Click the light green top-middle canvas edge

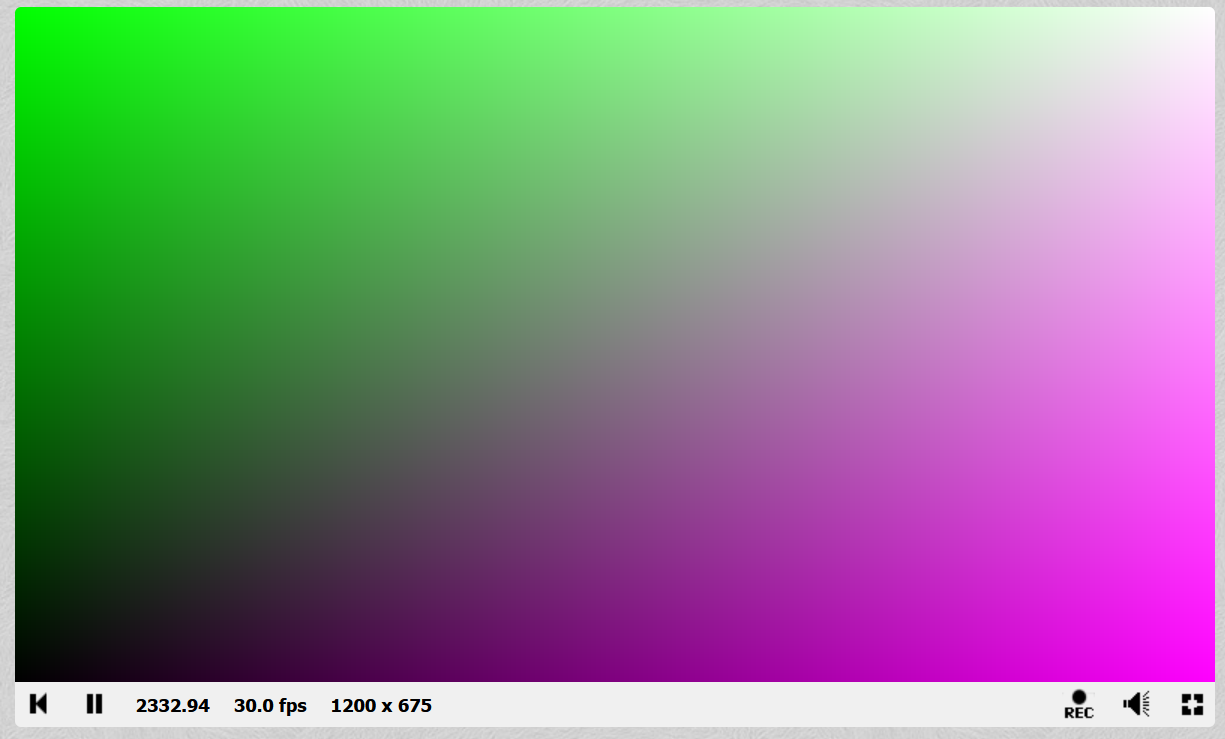click(x=614, y=18)
